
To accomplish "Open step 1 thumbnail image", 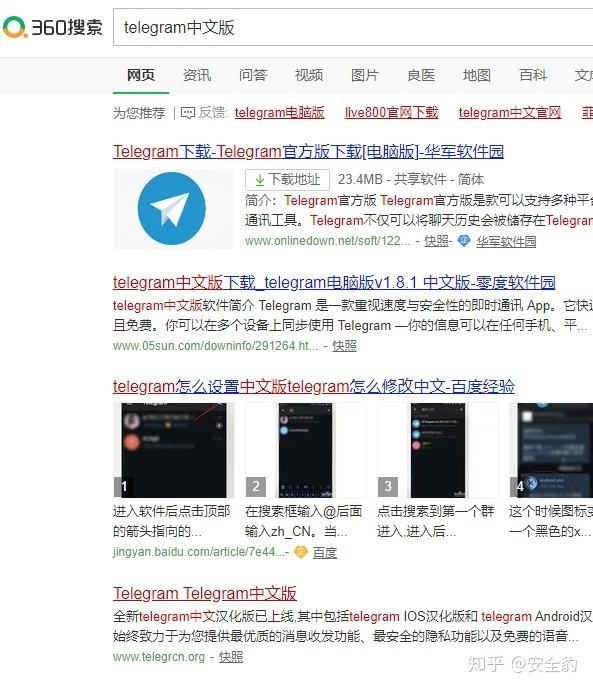I will (x=174, y=450).
